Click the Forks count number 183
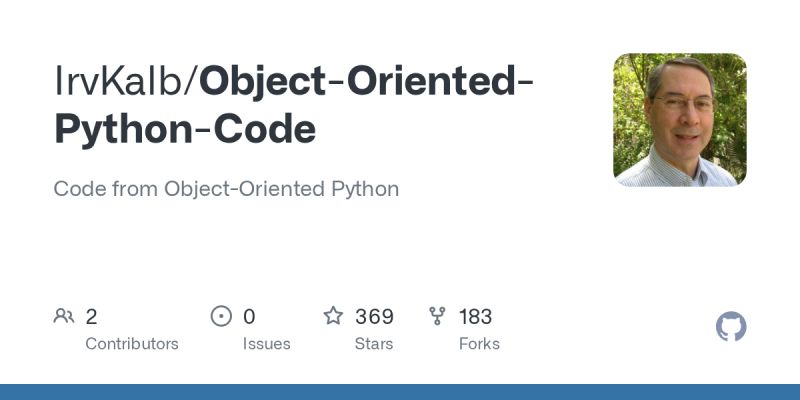 (x=475, y=317)
